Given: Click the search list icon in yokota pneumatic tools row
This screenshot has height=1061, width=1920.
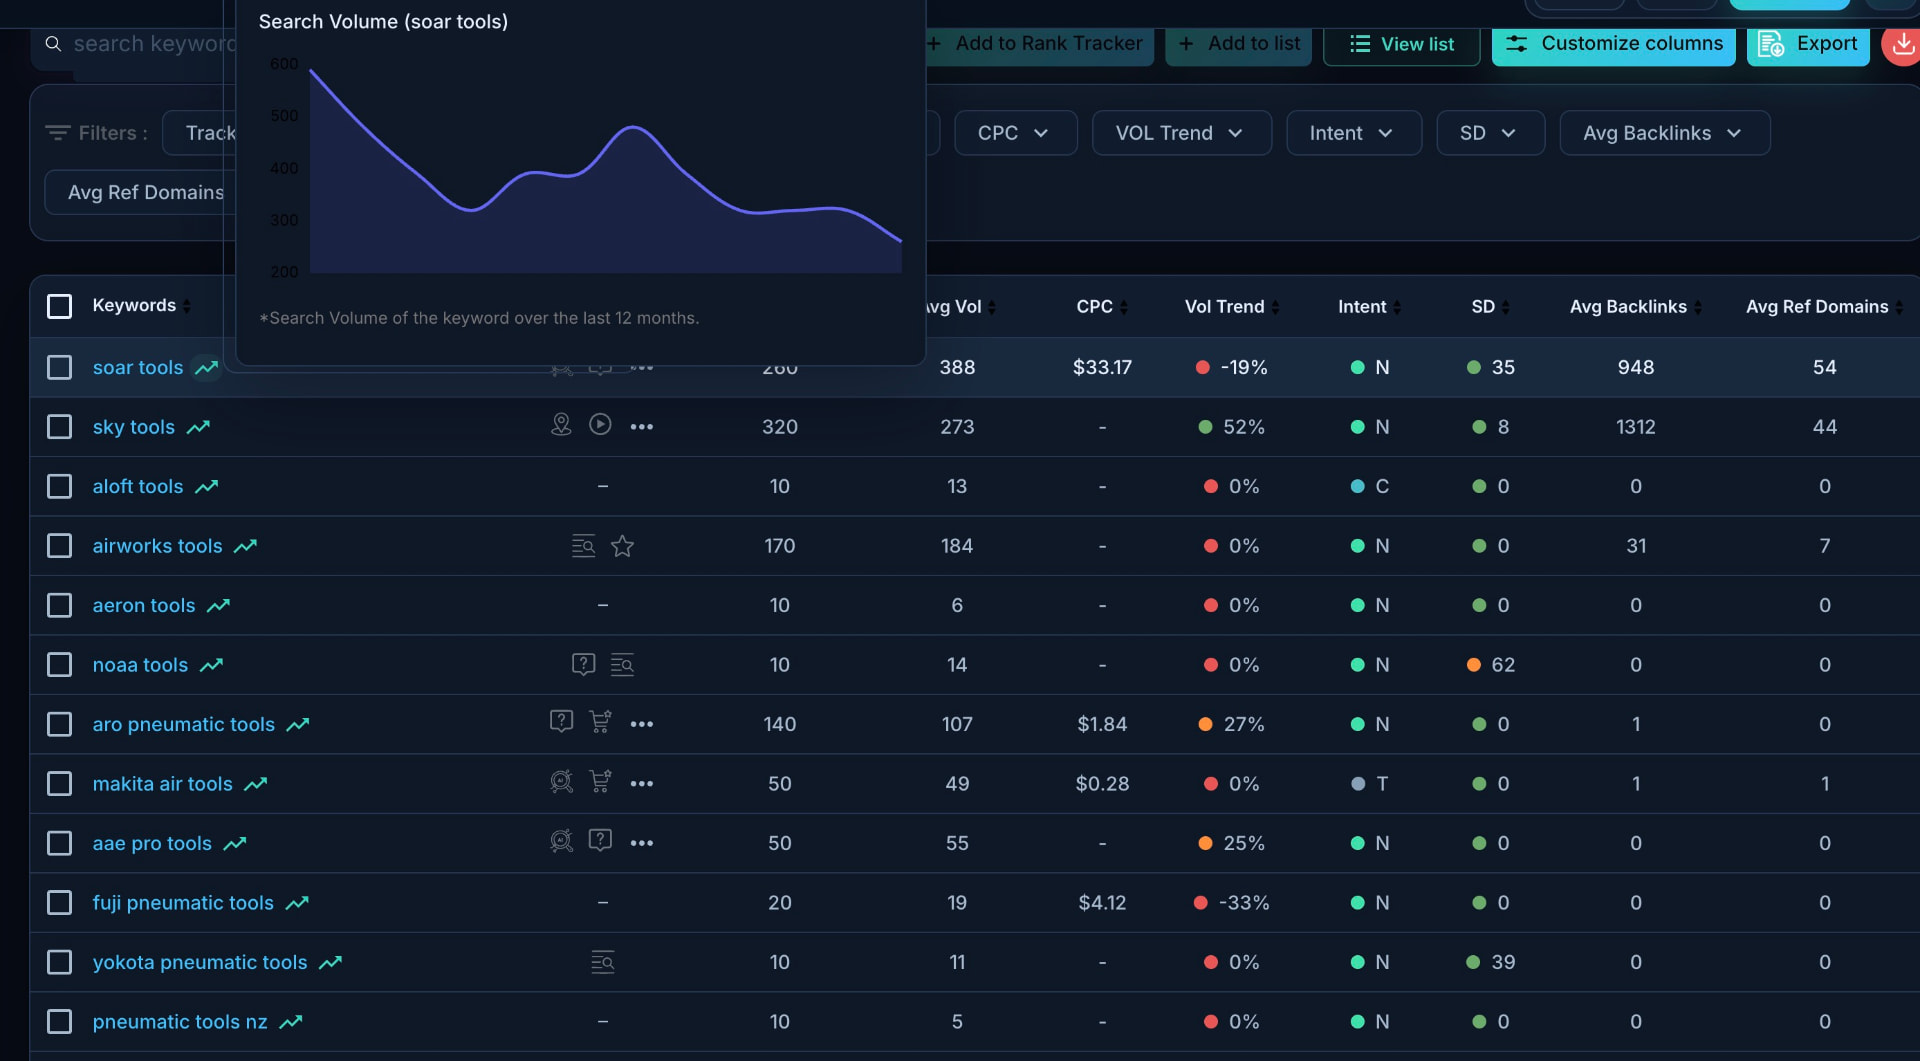Looking at the screenshot, I should 603,962.
